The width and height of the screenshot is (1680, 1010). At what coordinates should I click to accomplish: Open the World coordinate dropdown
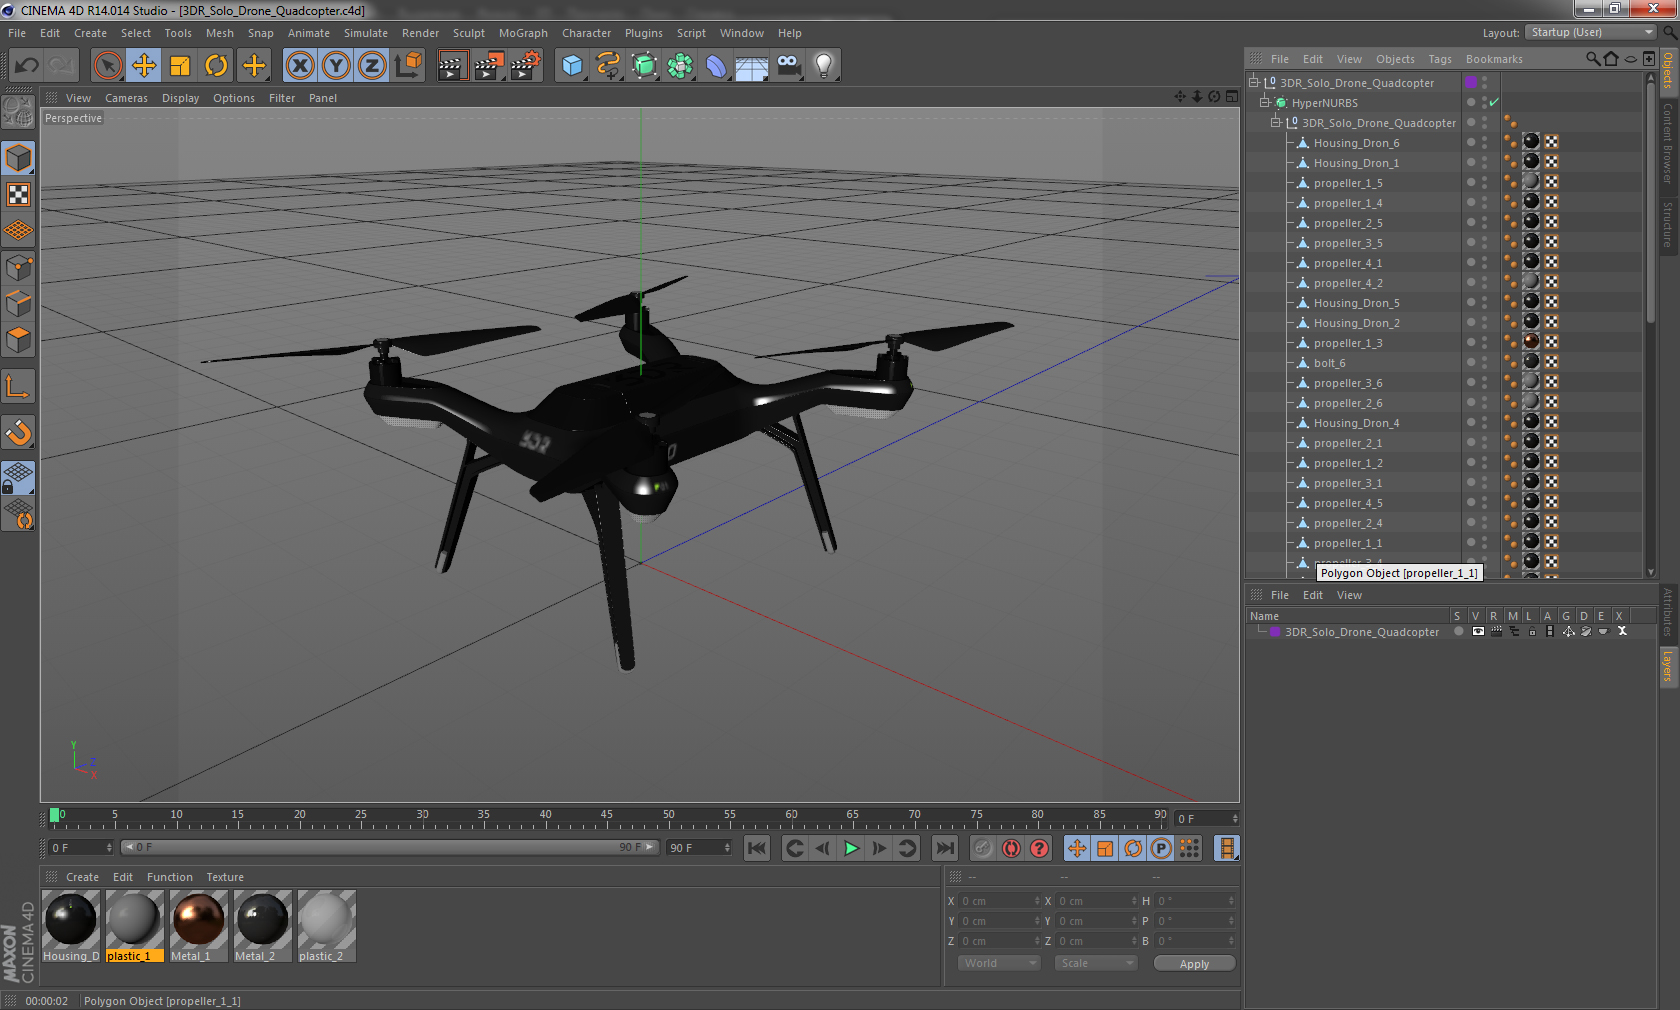click(x=999, y=963)
